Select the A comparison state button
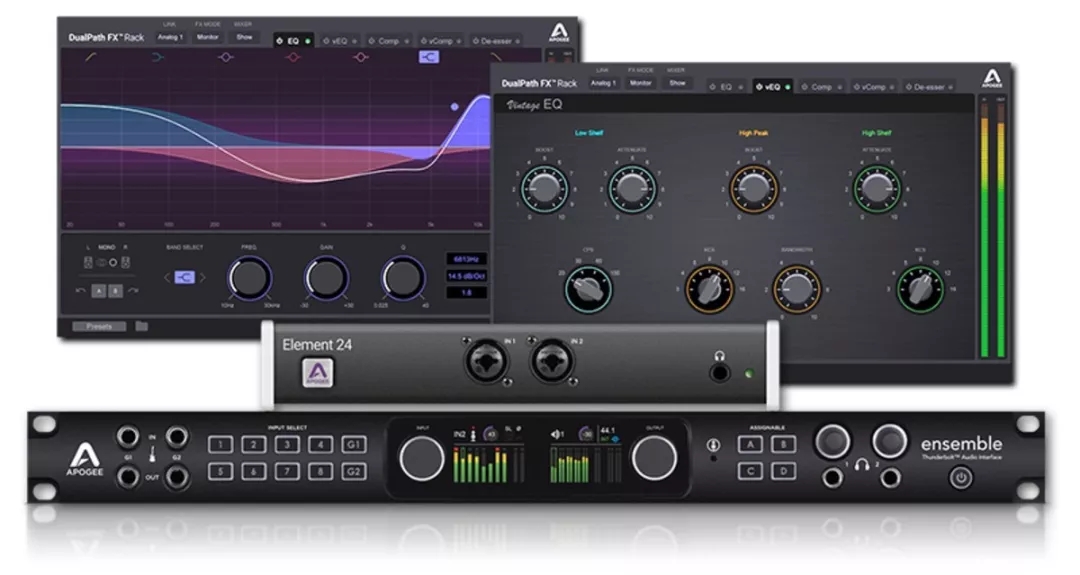Screen dimensions: 1080x575 click(x=98, y=290)
